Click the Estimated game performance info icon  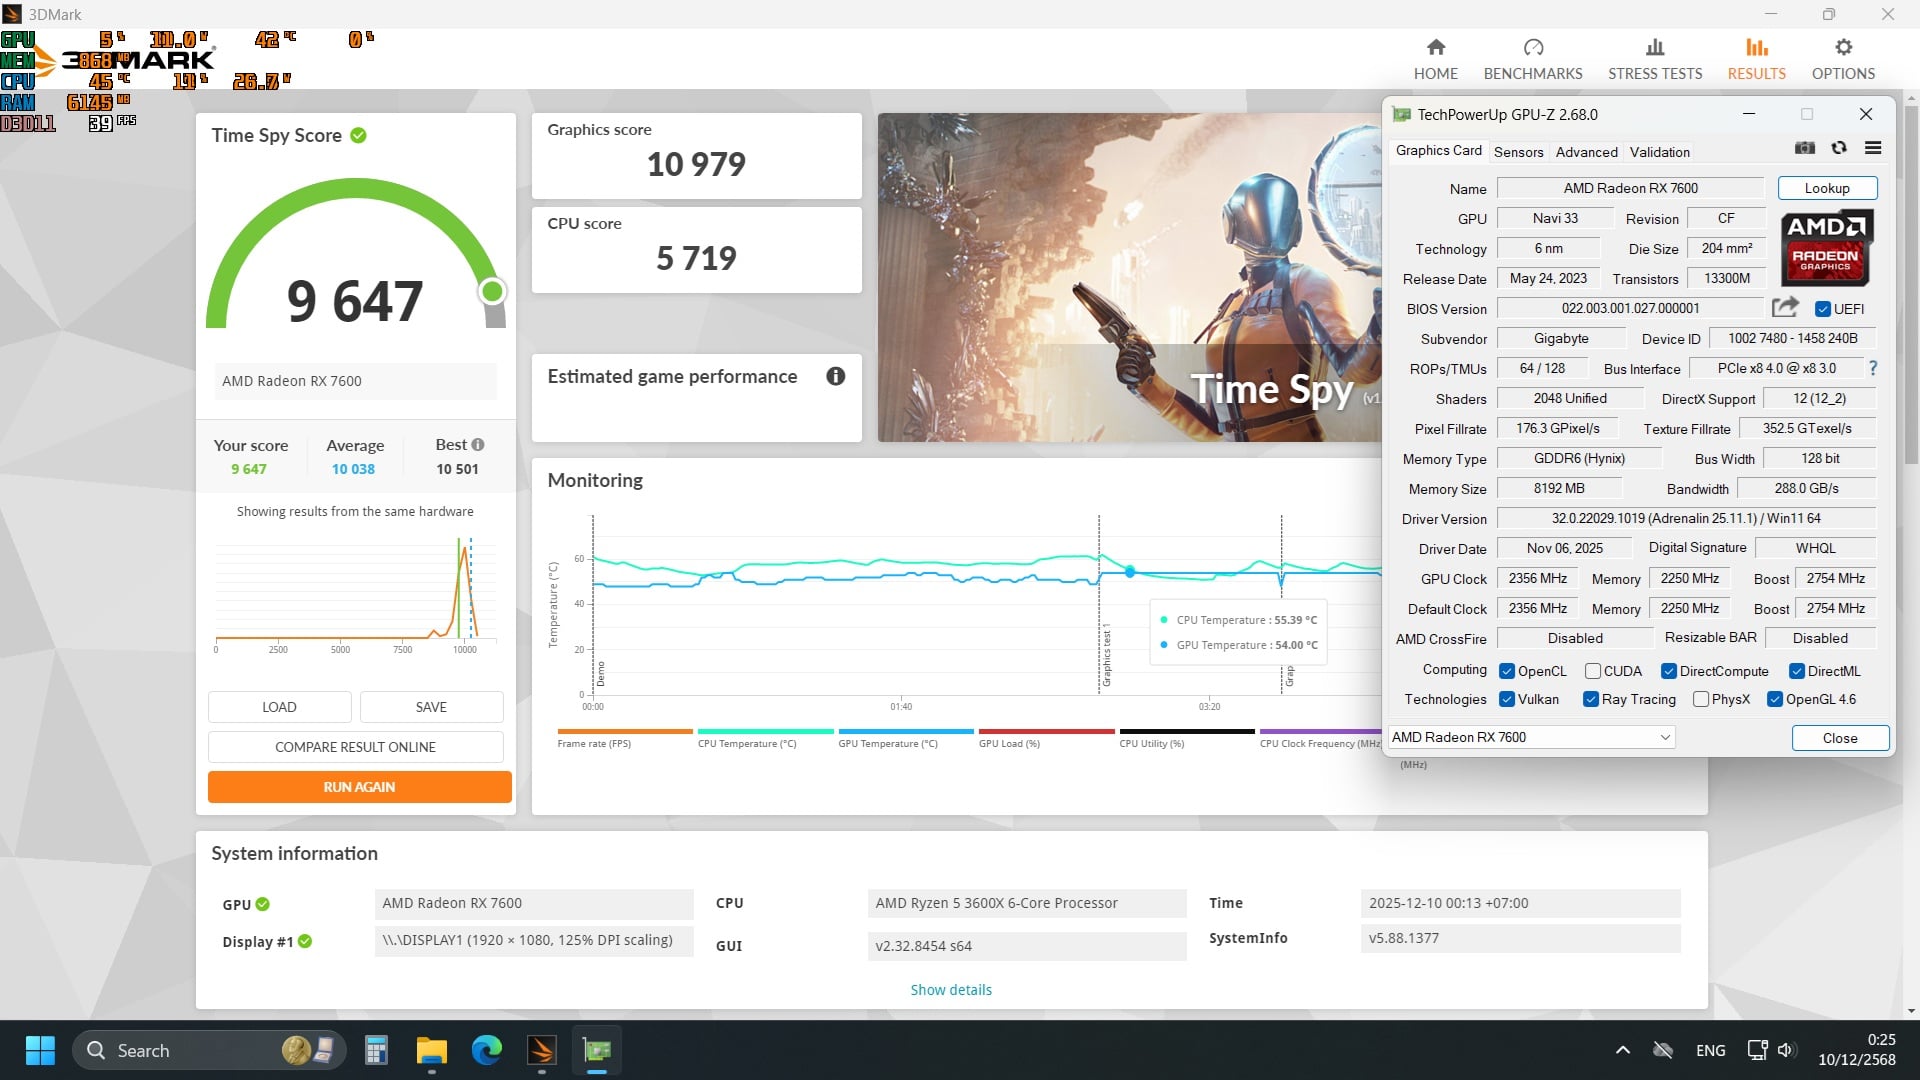(x=836, y=376)
